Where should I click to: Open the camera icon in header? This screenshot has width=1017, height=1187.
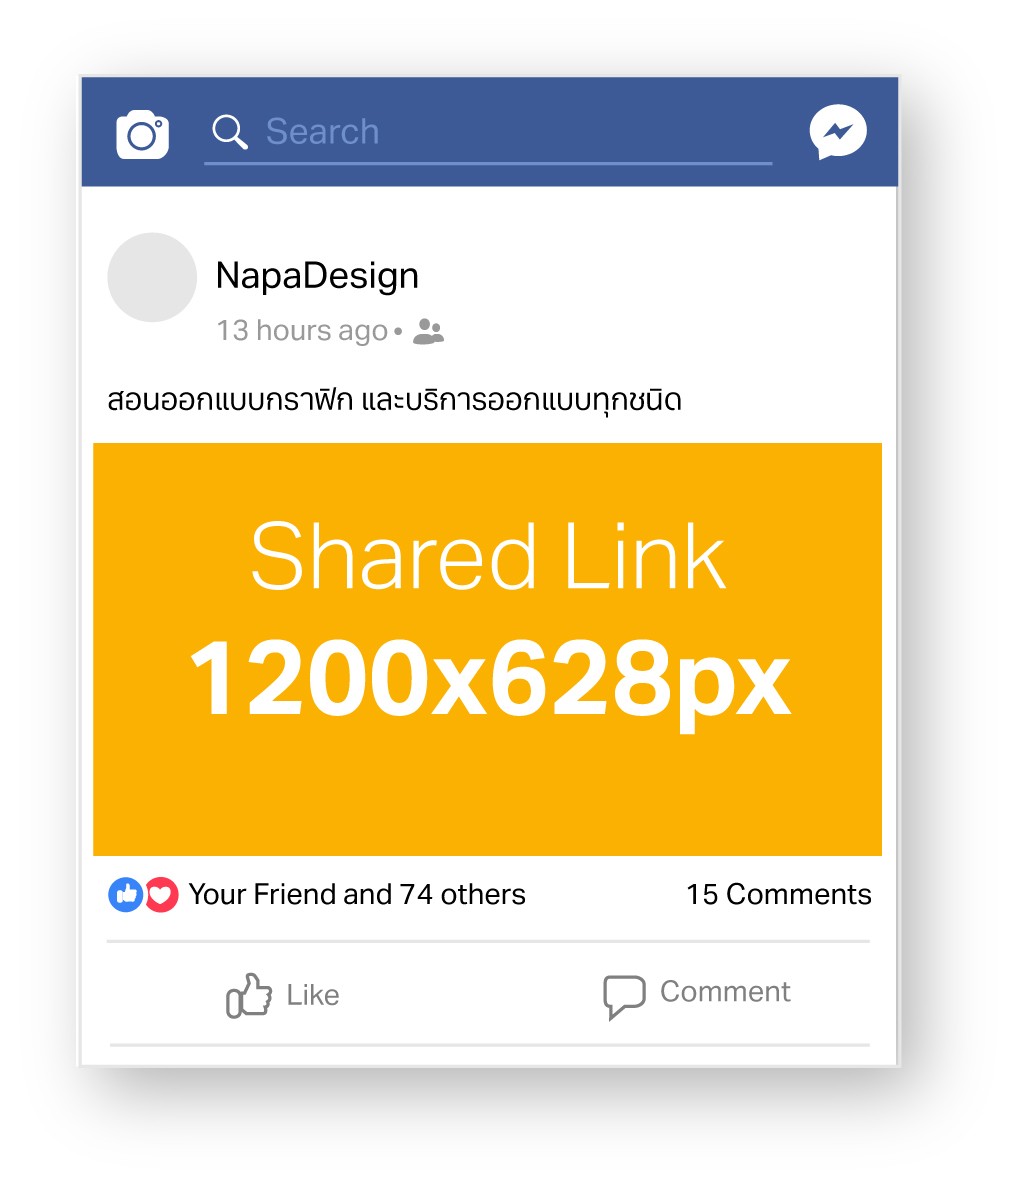click(x=142, y=134)
